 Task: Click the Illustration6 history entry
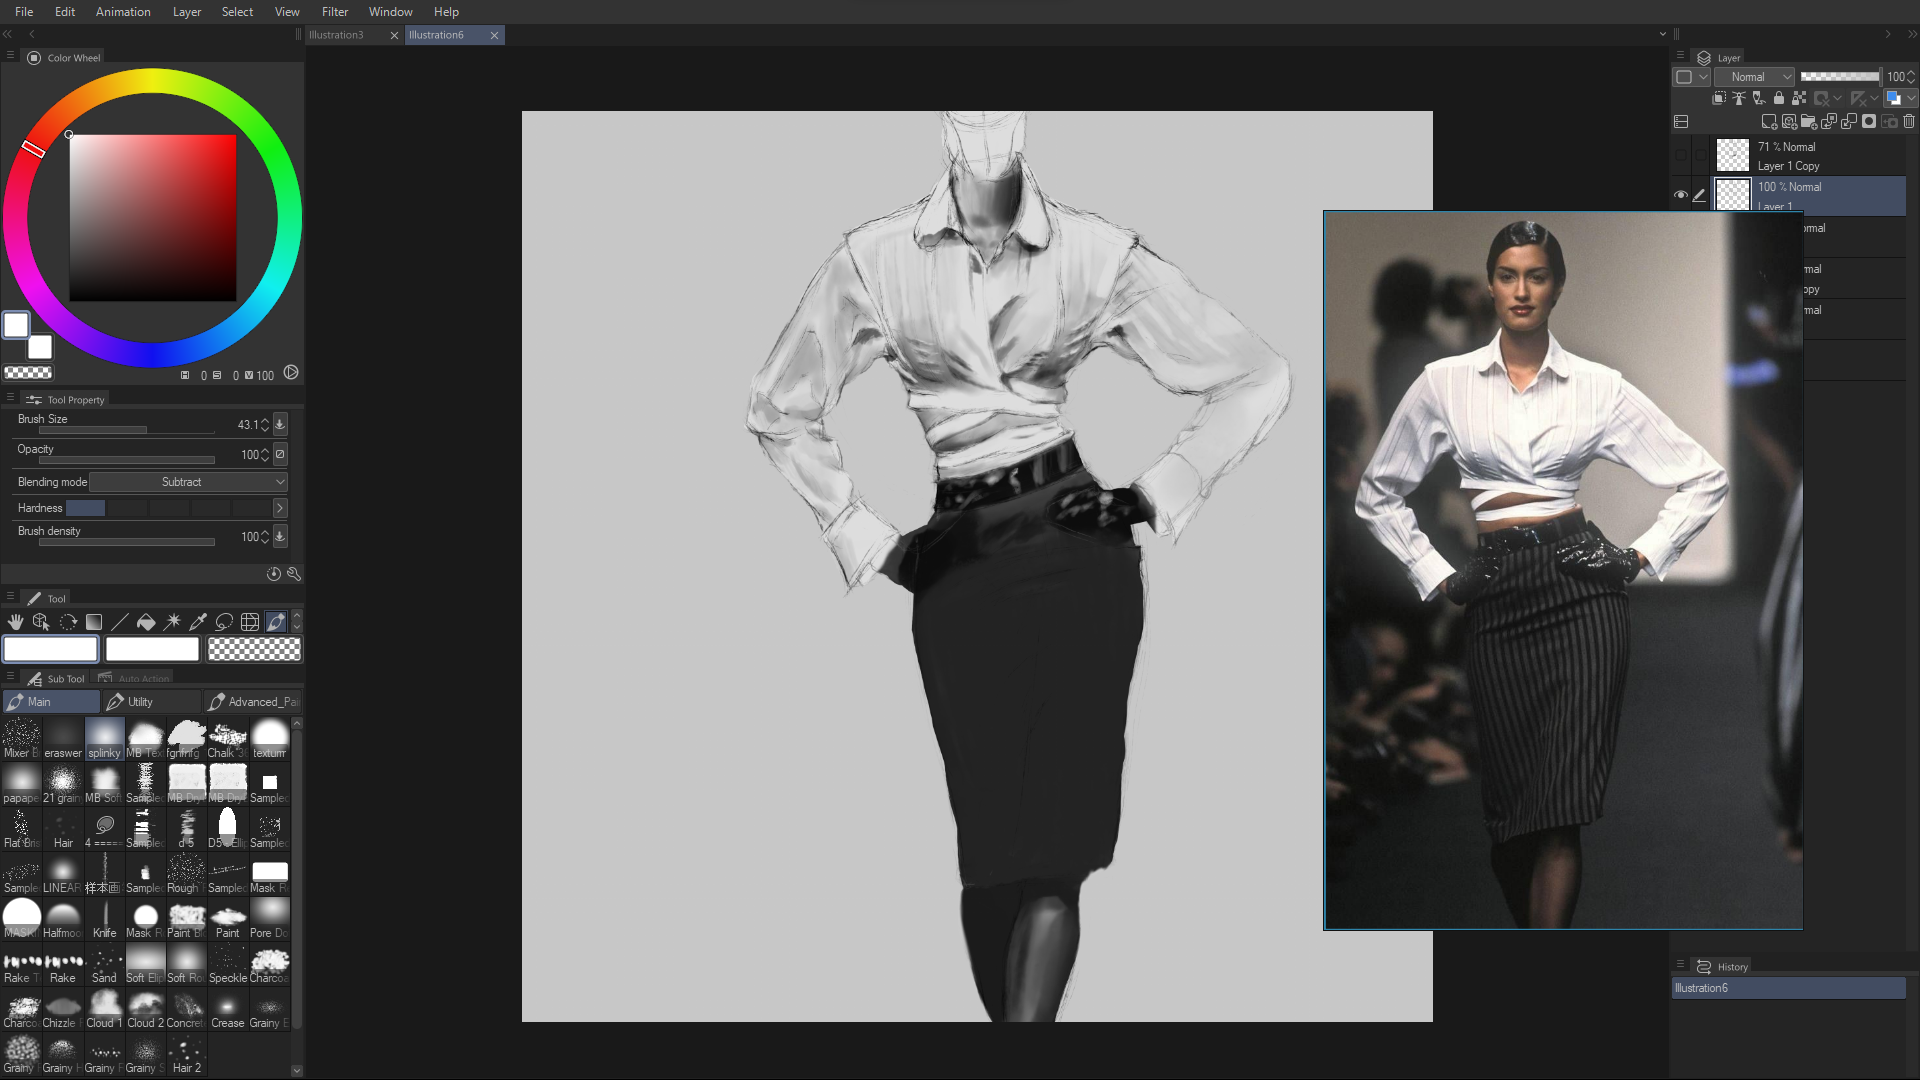[1788, 988]
